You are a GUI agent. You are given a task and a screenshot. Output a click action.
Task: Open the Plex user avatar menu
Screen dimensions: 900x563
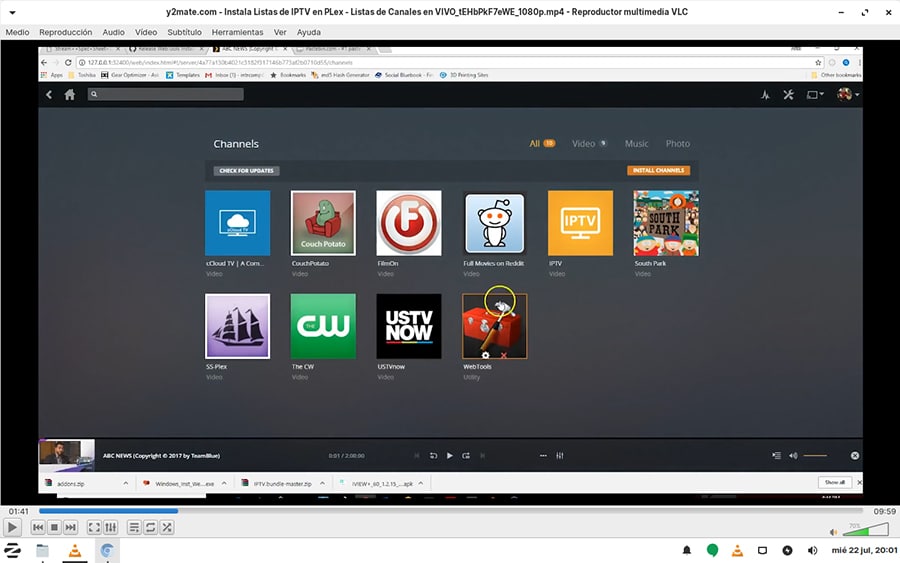pos(848,95)
